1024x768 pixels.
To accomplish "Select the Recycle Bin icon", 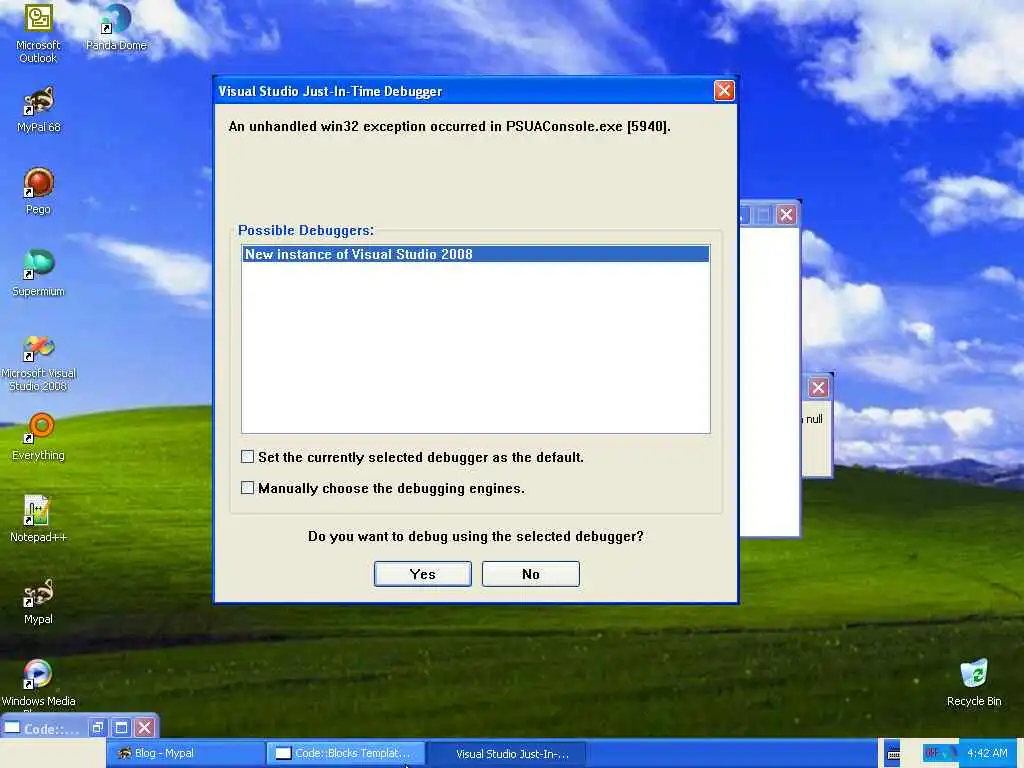I will [974, 683].
